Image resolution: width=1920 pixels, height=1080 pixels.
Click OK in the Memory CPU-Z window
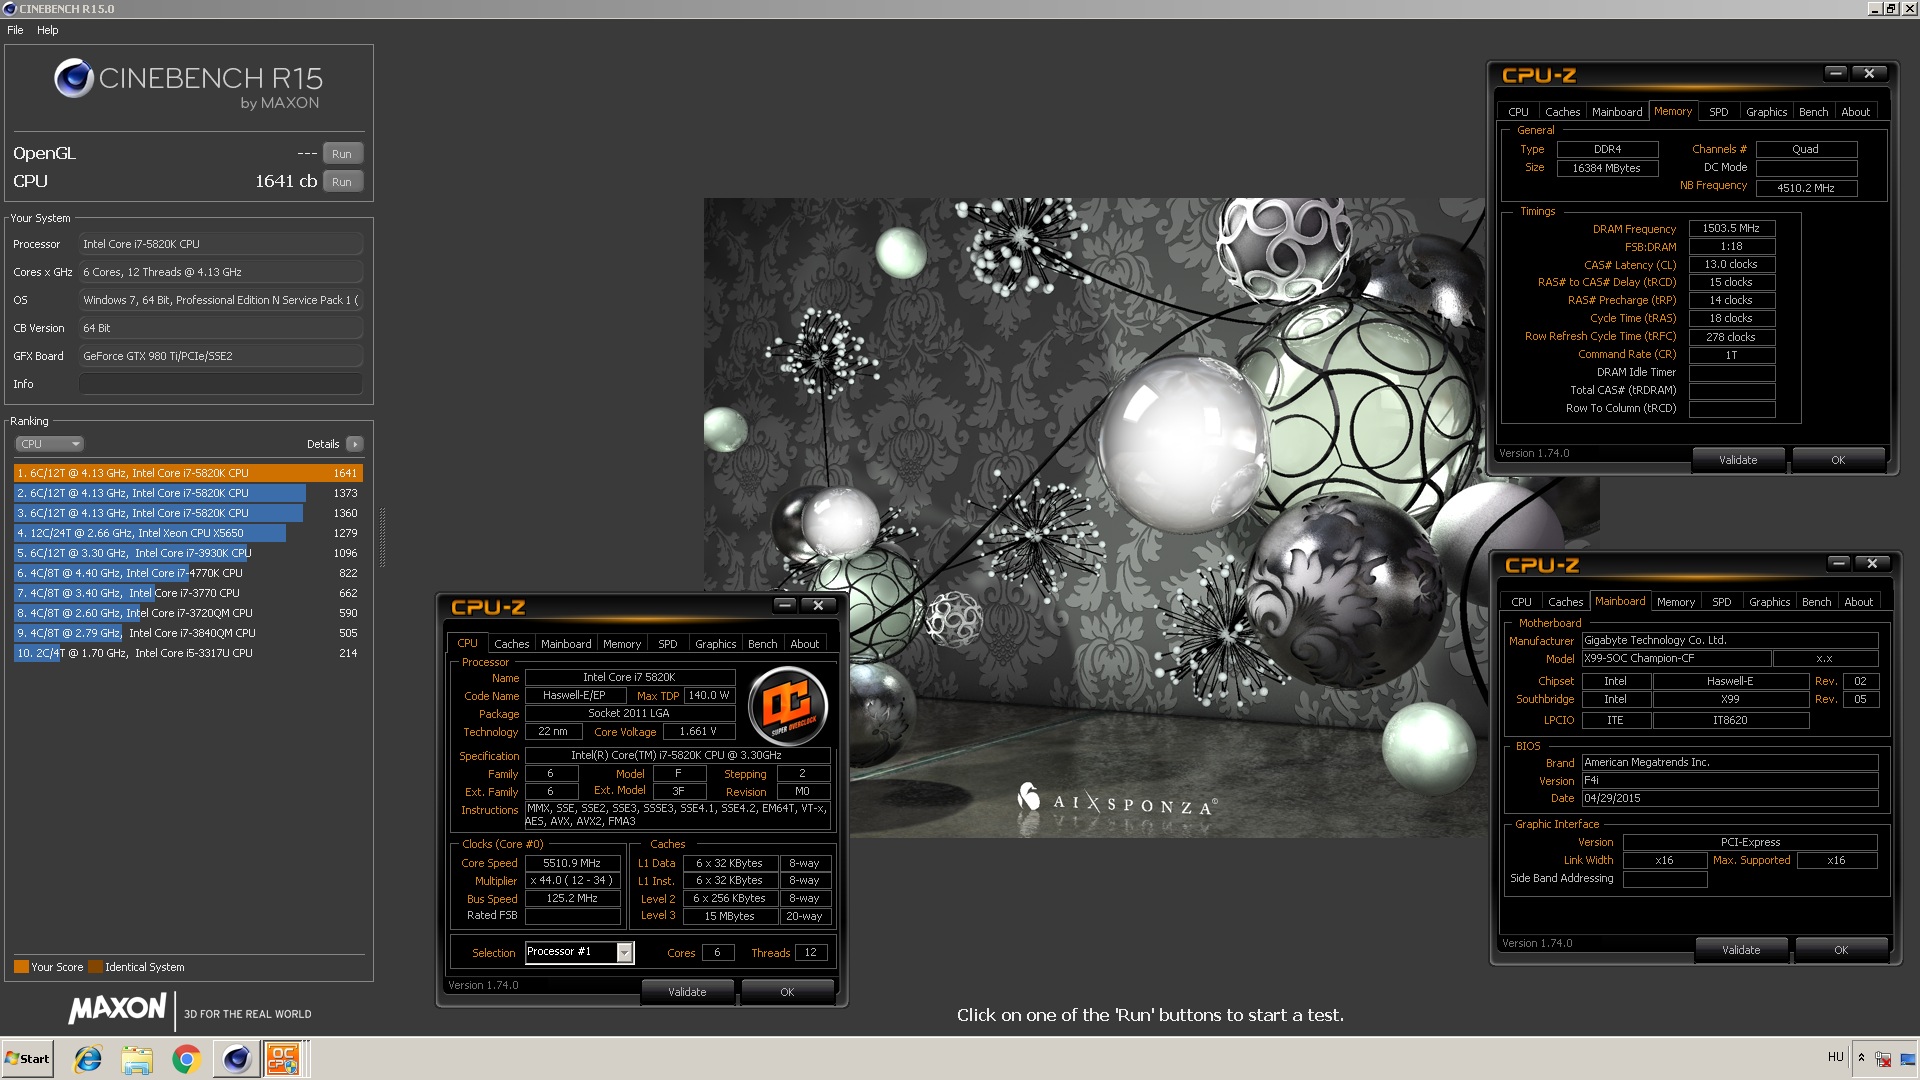pyautogui.click(x=1838, y=460)
